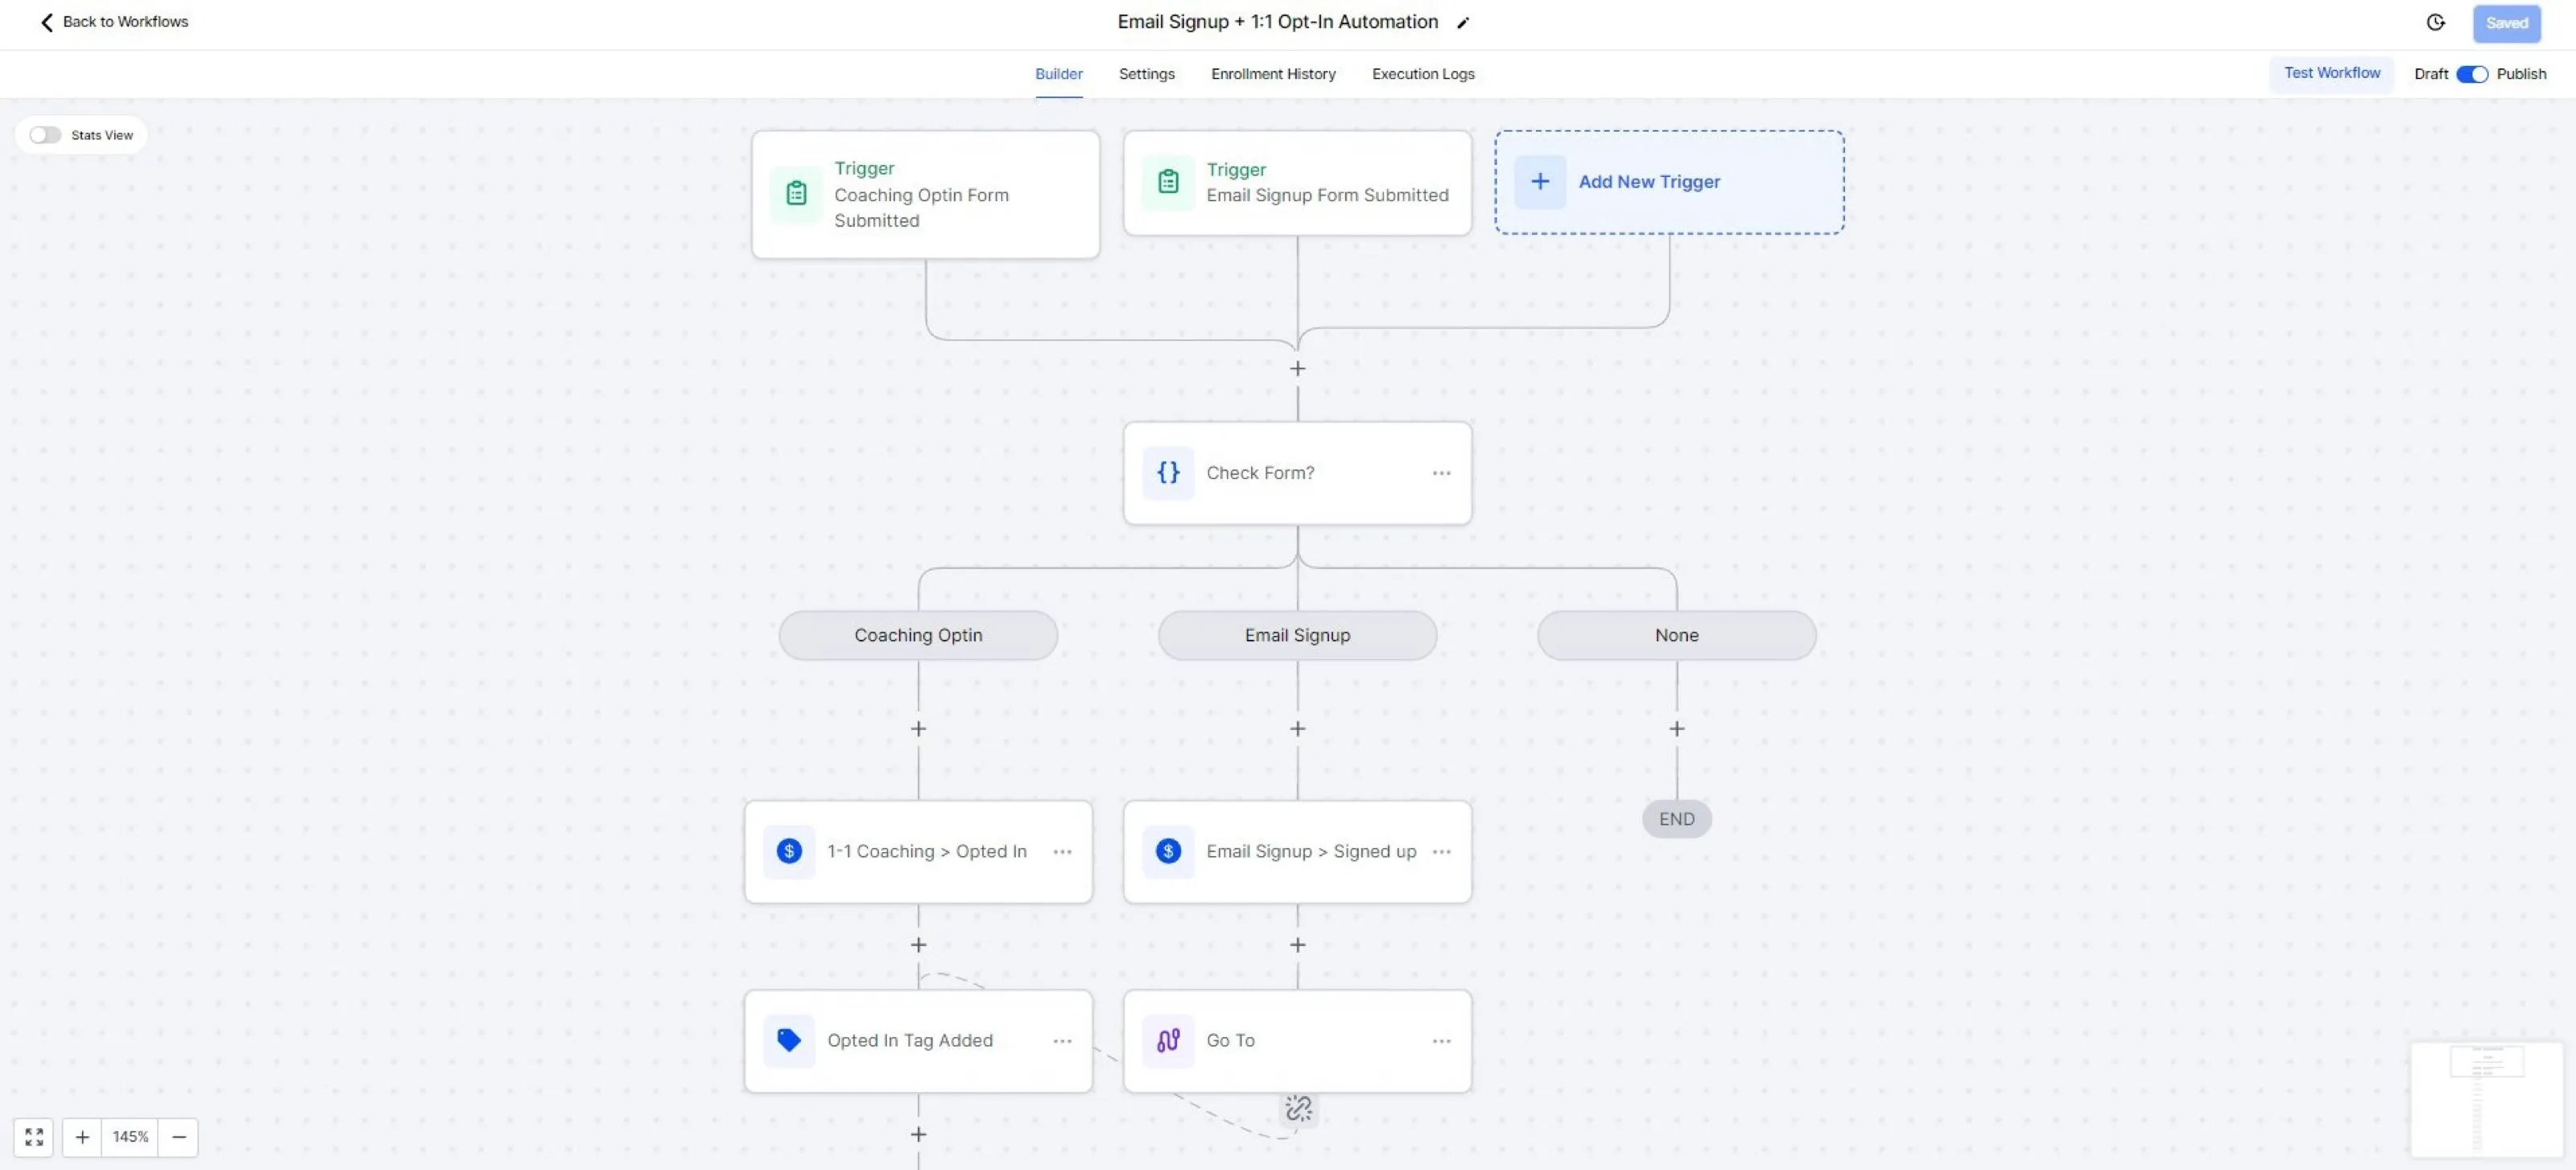This screenshot has width=2576, height=1170.
Task: Add step with plus above Check Form
Action: [1298, 369]
